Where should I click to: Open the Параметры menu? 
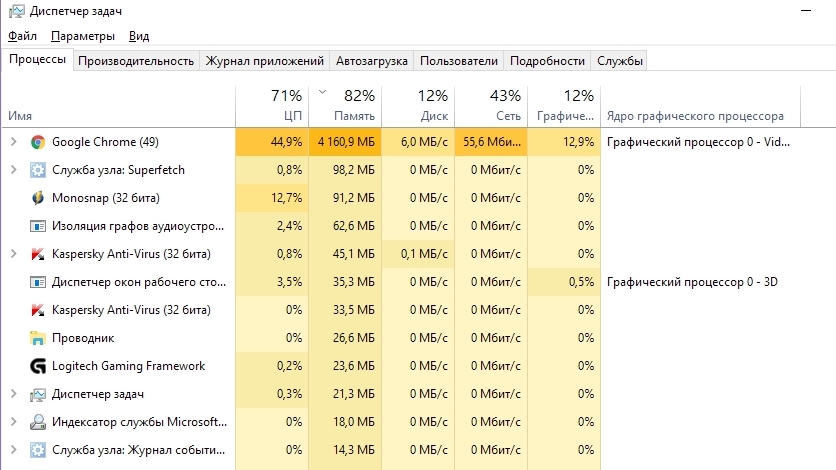pyautogui.click(x=83, y=36)
